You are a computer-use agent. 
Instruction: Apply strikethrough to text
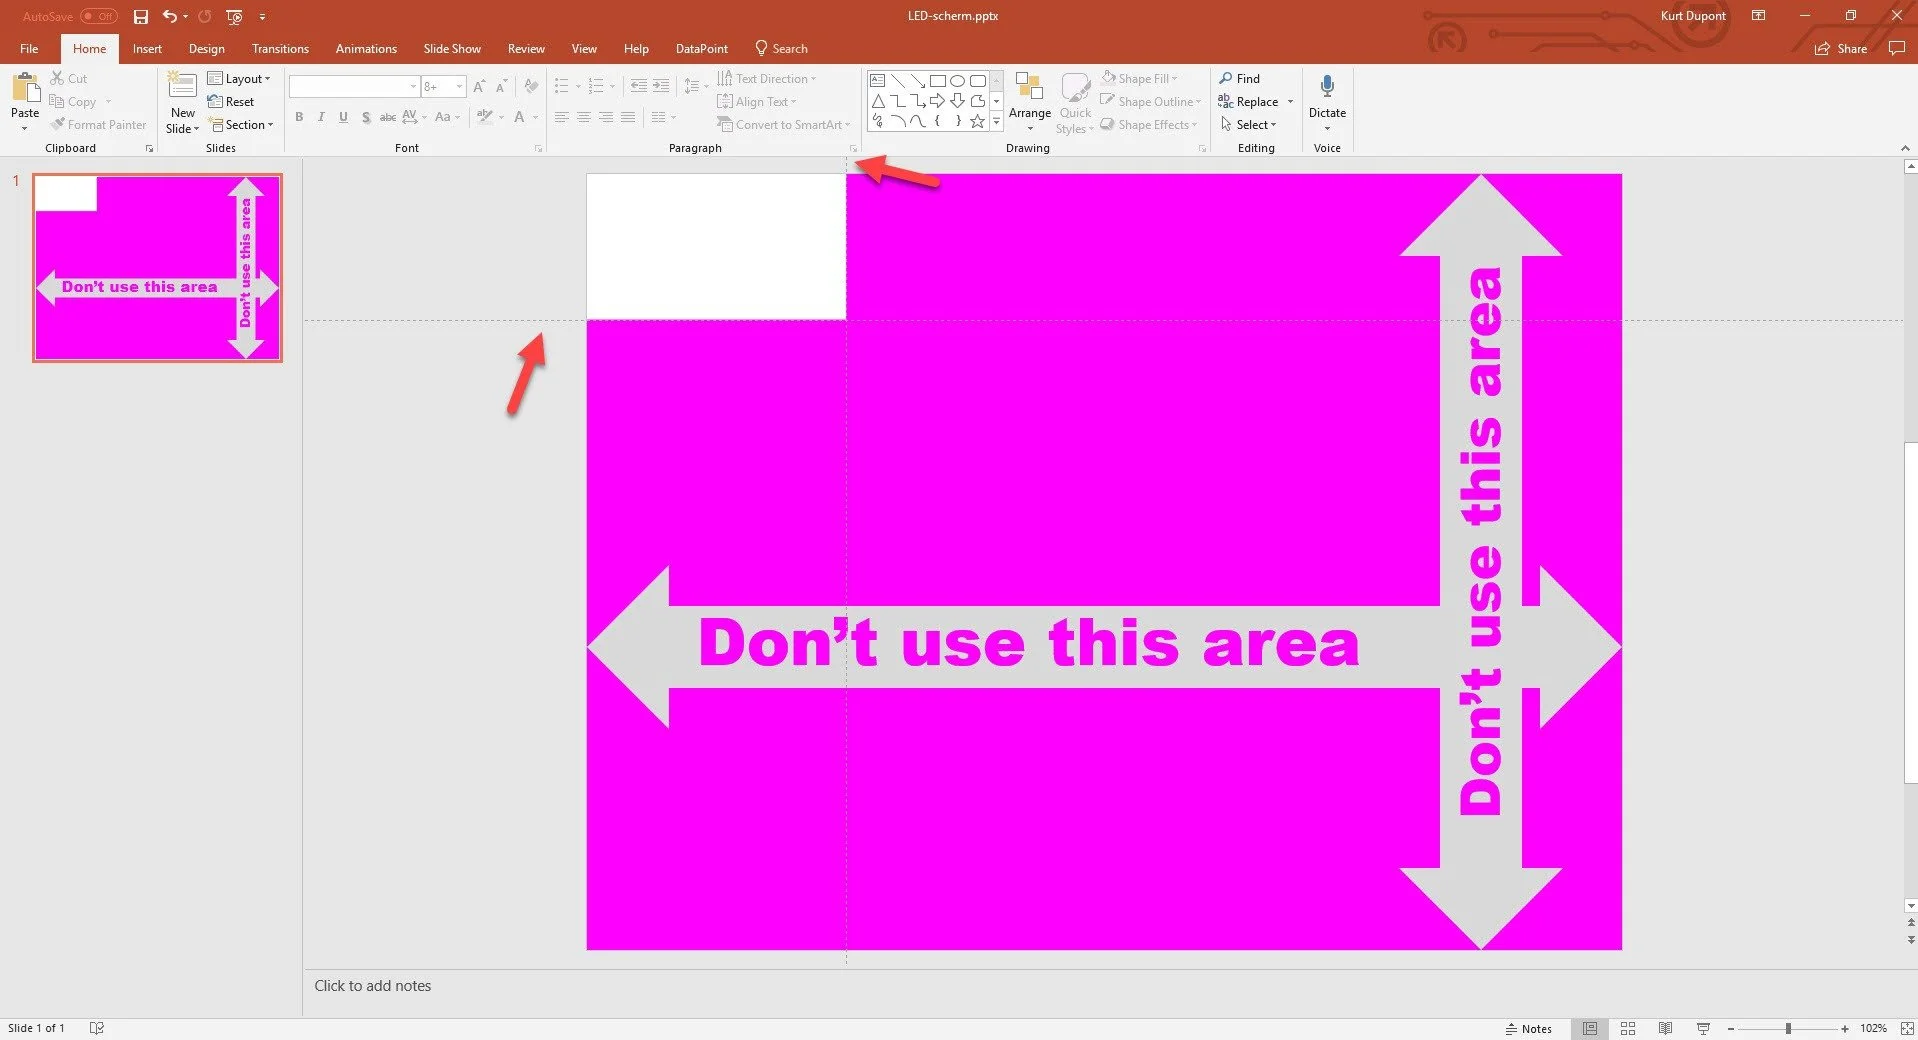coord(388,117)
